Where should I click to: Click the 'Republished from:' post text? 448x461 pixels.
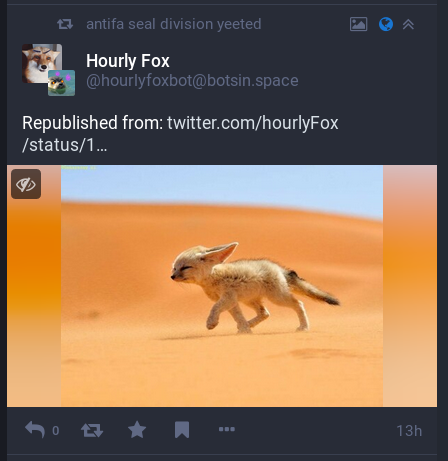[x=93, y=123]
